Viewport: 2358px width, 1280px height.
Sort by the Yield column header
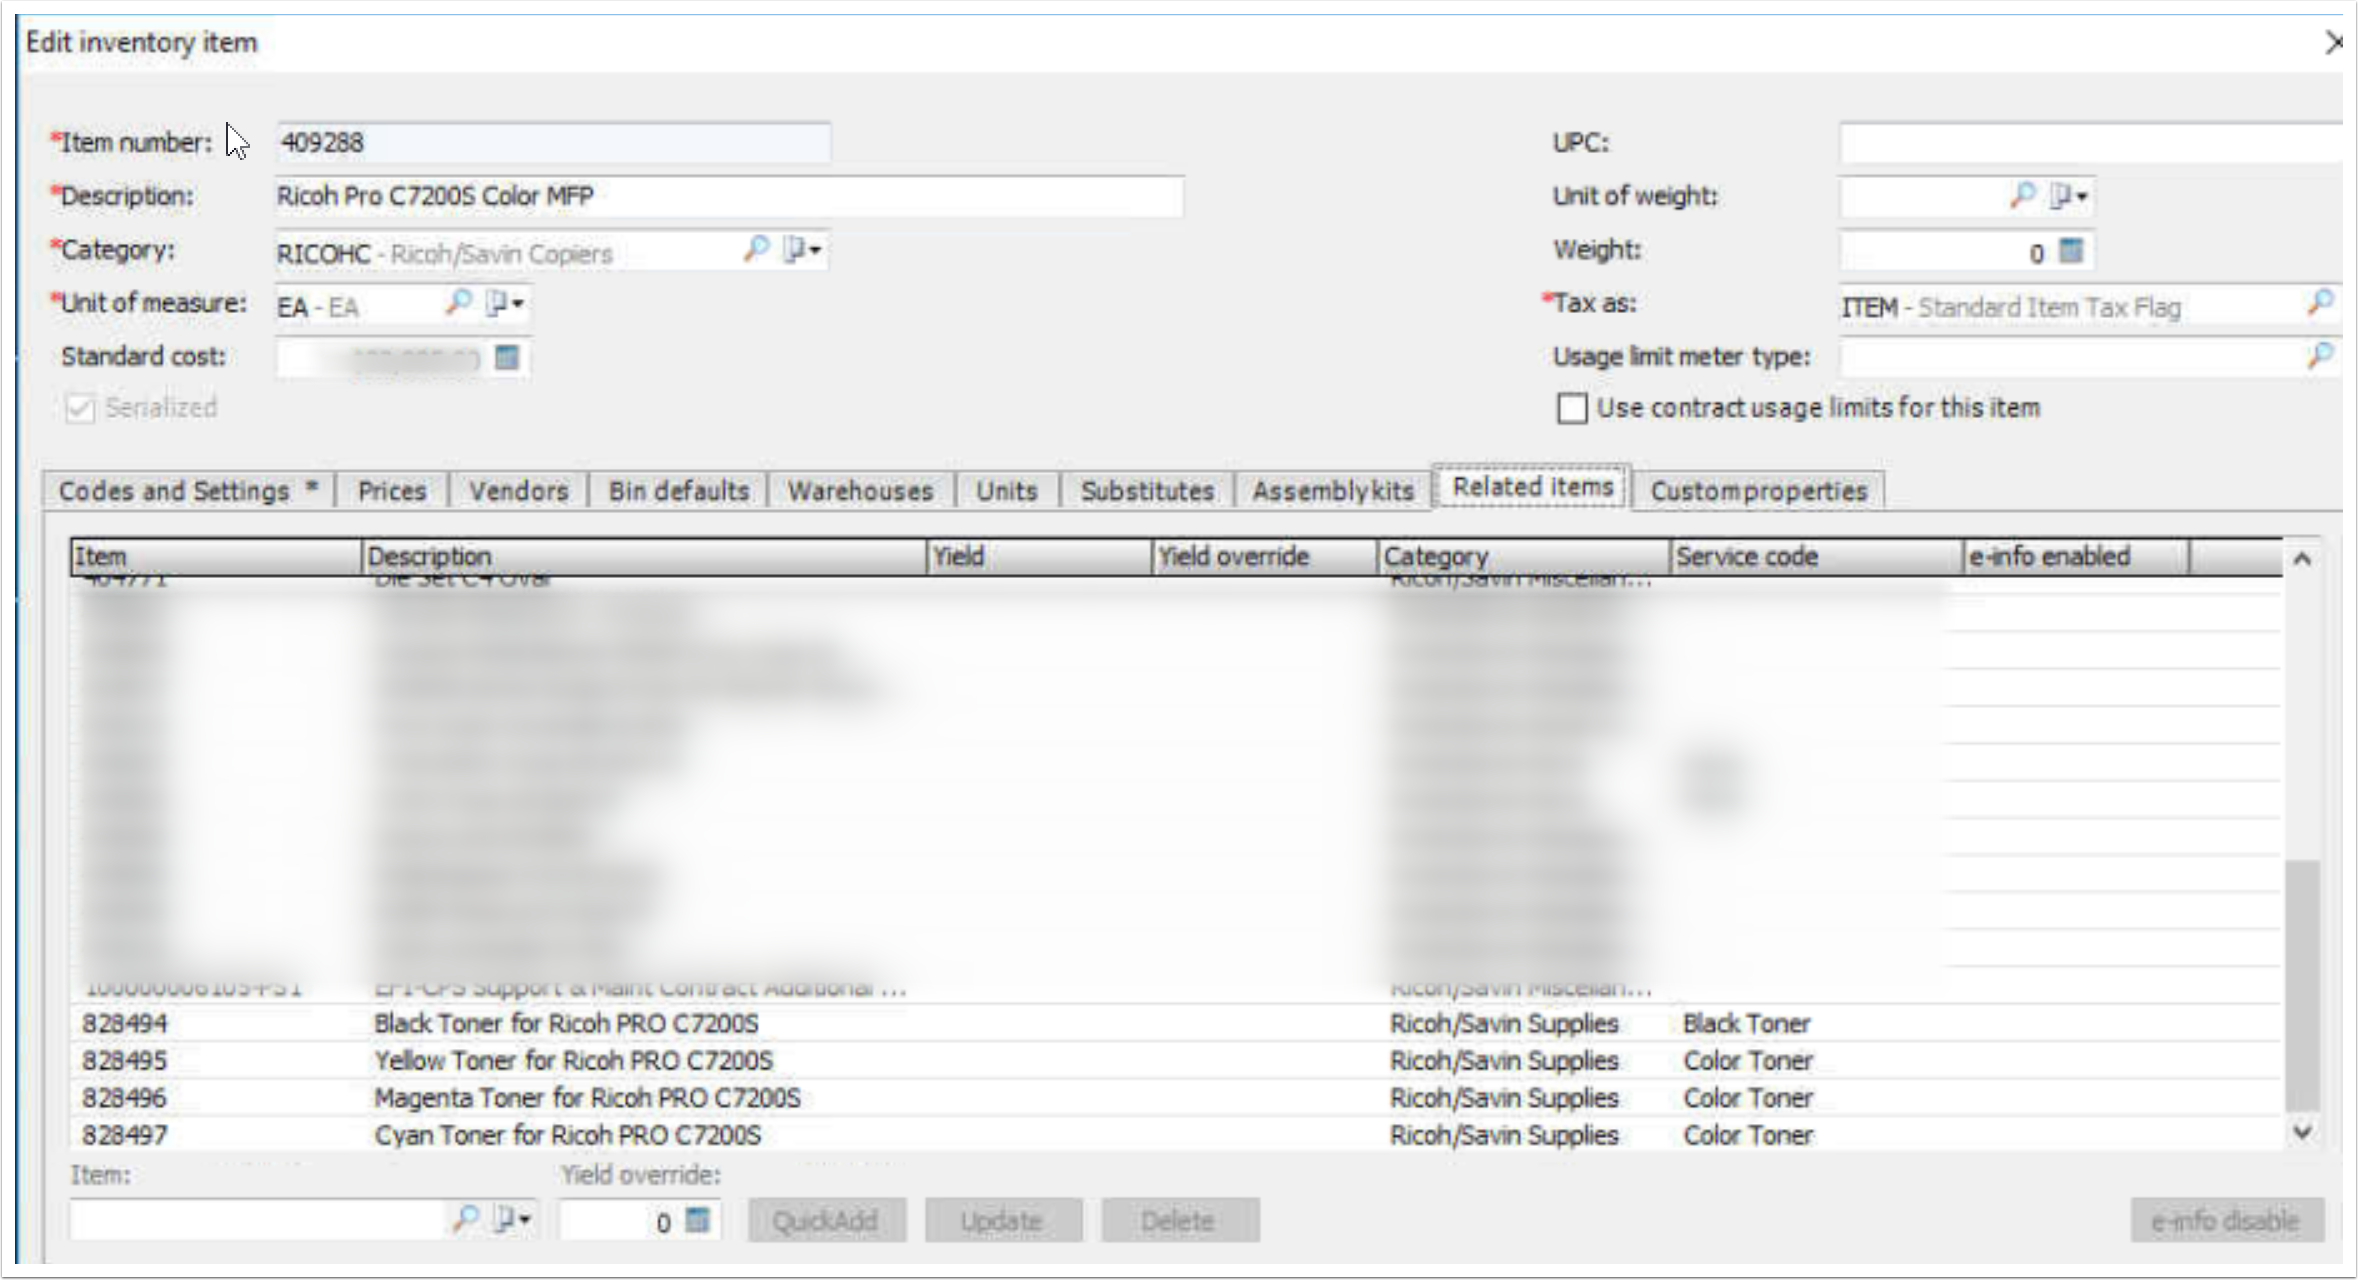1040,556
